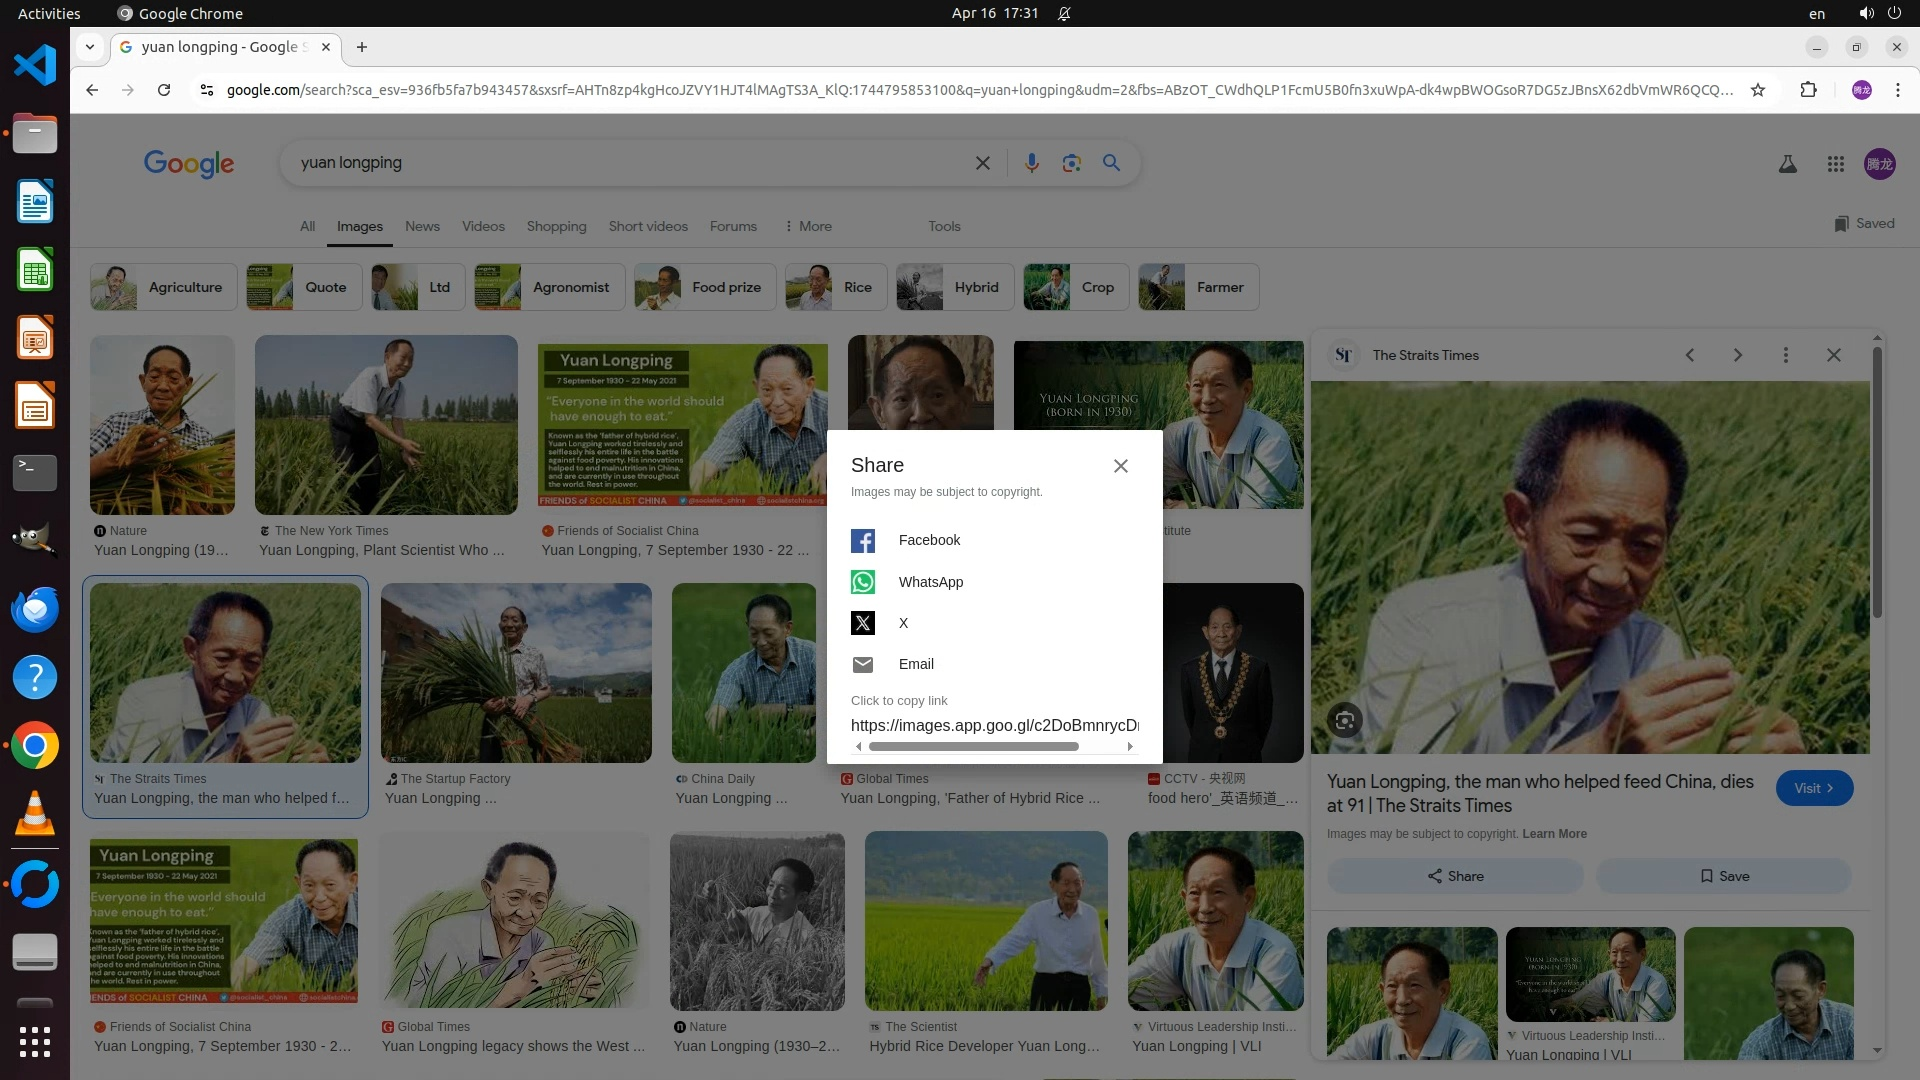Copy the images.app.goo.gl share link
1920x1080 pixels.
pyautogui.click(x=994, y=725)
